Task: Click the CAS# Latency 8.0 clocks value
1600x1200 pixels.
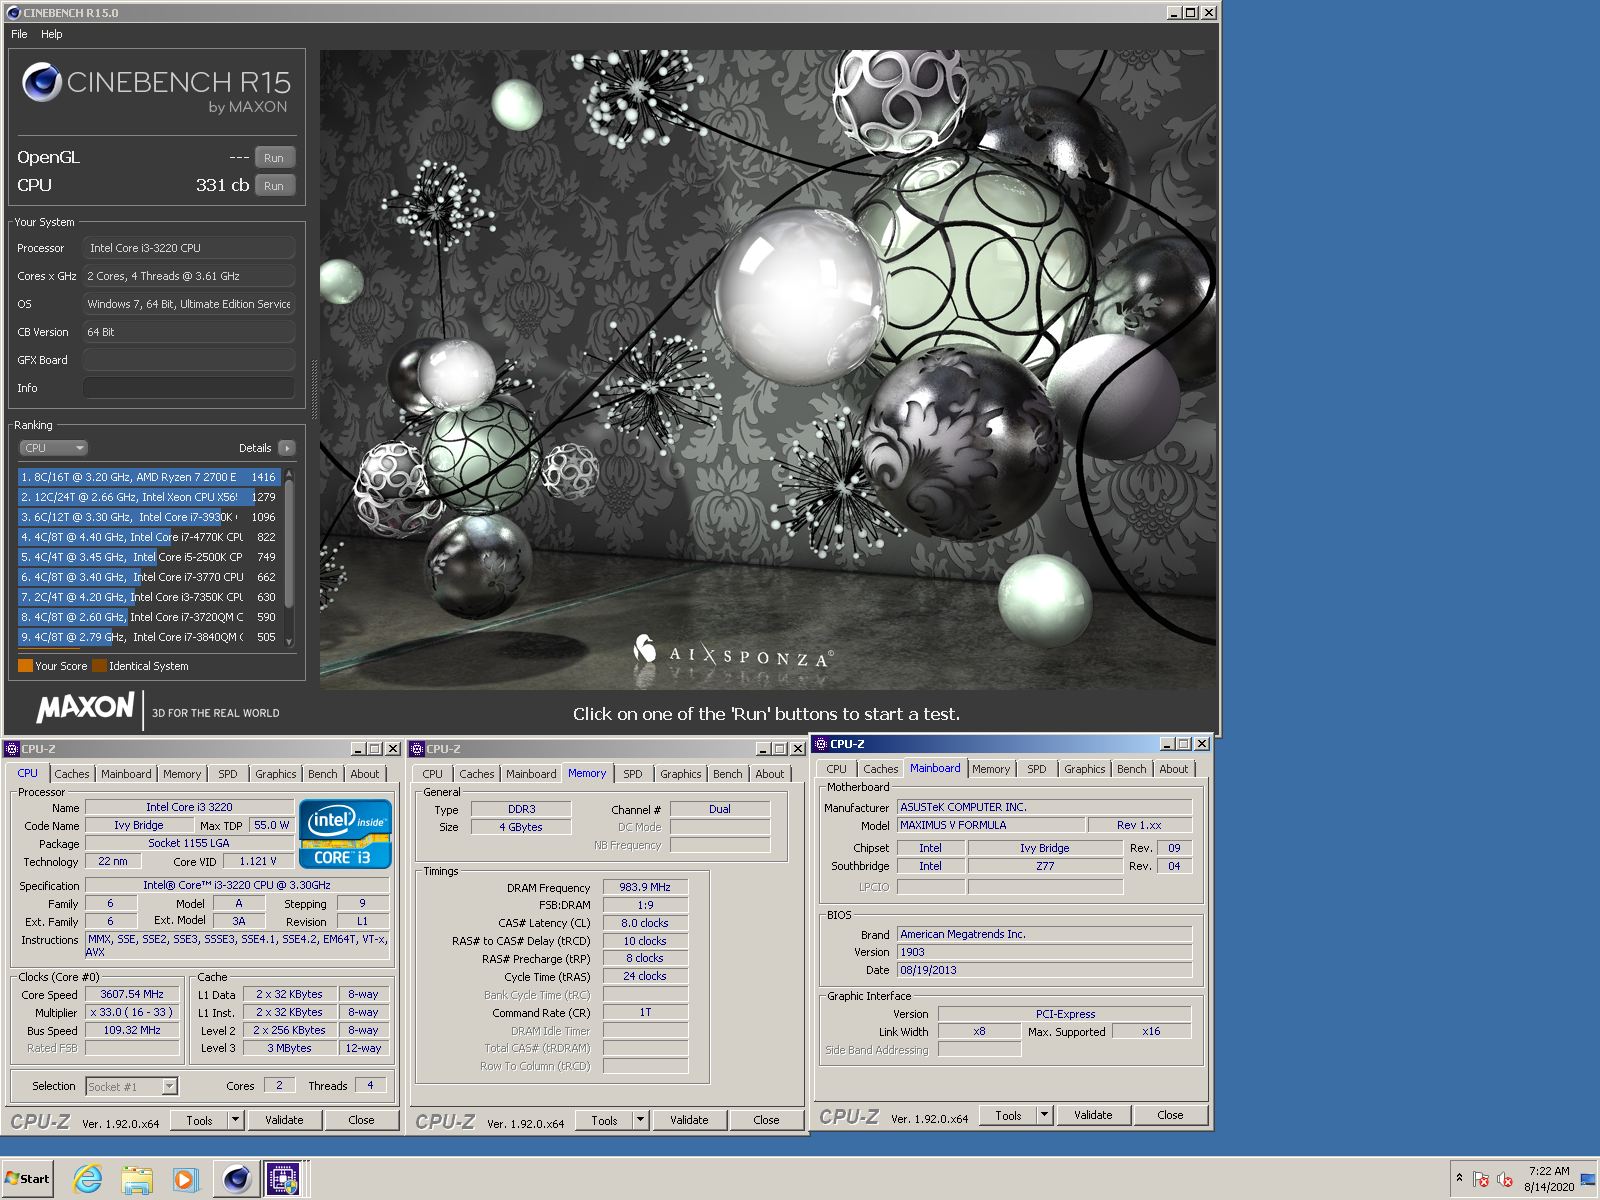Action: pyautogui.click(x=645, y=923)
